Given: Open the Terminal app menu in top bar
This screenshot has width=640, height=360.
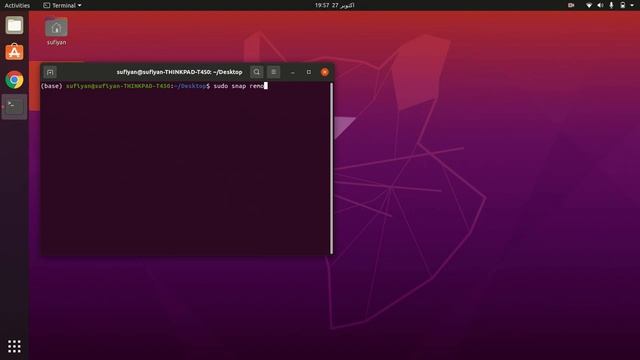Looking at the screenshot, I should [62, 5].
